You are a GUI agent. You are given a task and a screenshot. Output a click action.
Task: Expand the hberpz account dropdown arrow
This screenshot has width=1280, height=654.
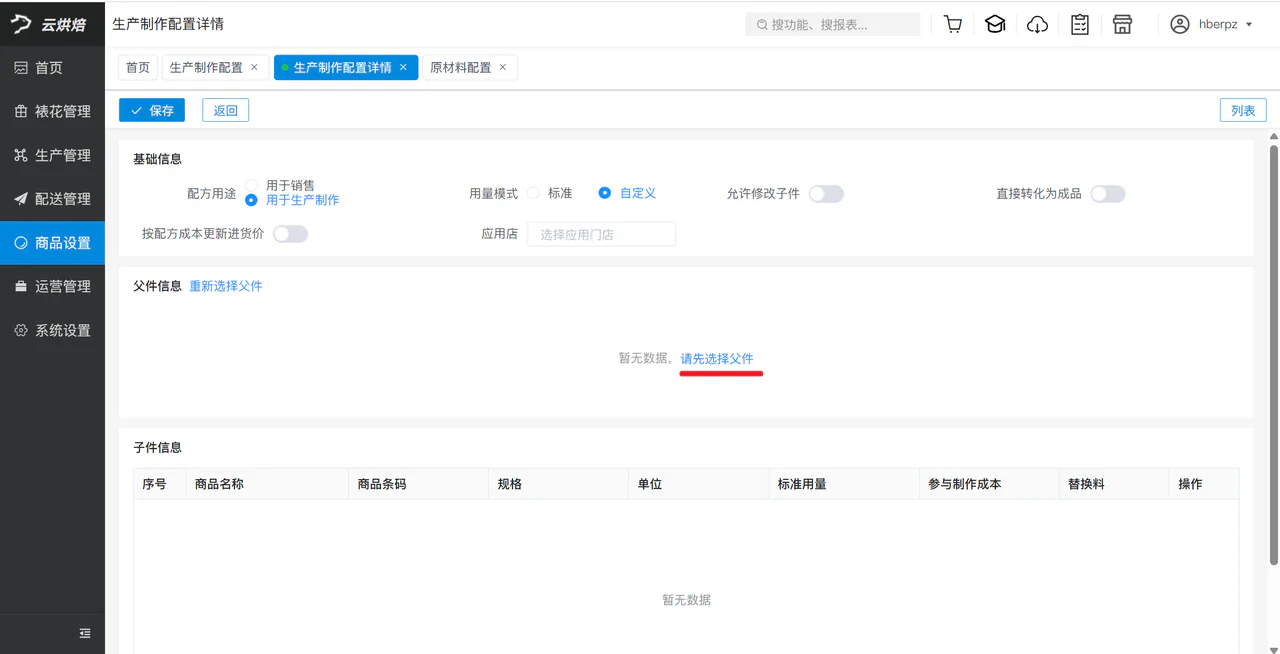[x=1249, y=24]
